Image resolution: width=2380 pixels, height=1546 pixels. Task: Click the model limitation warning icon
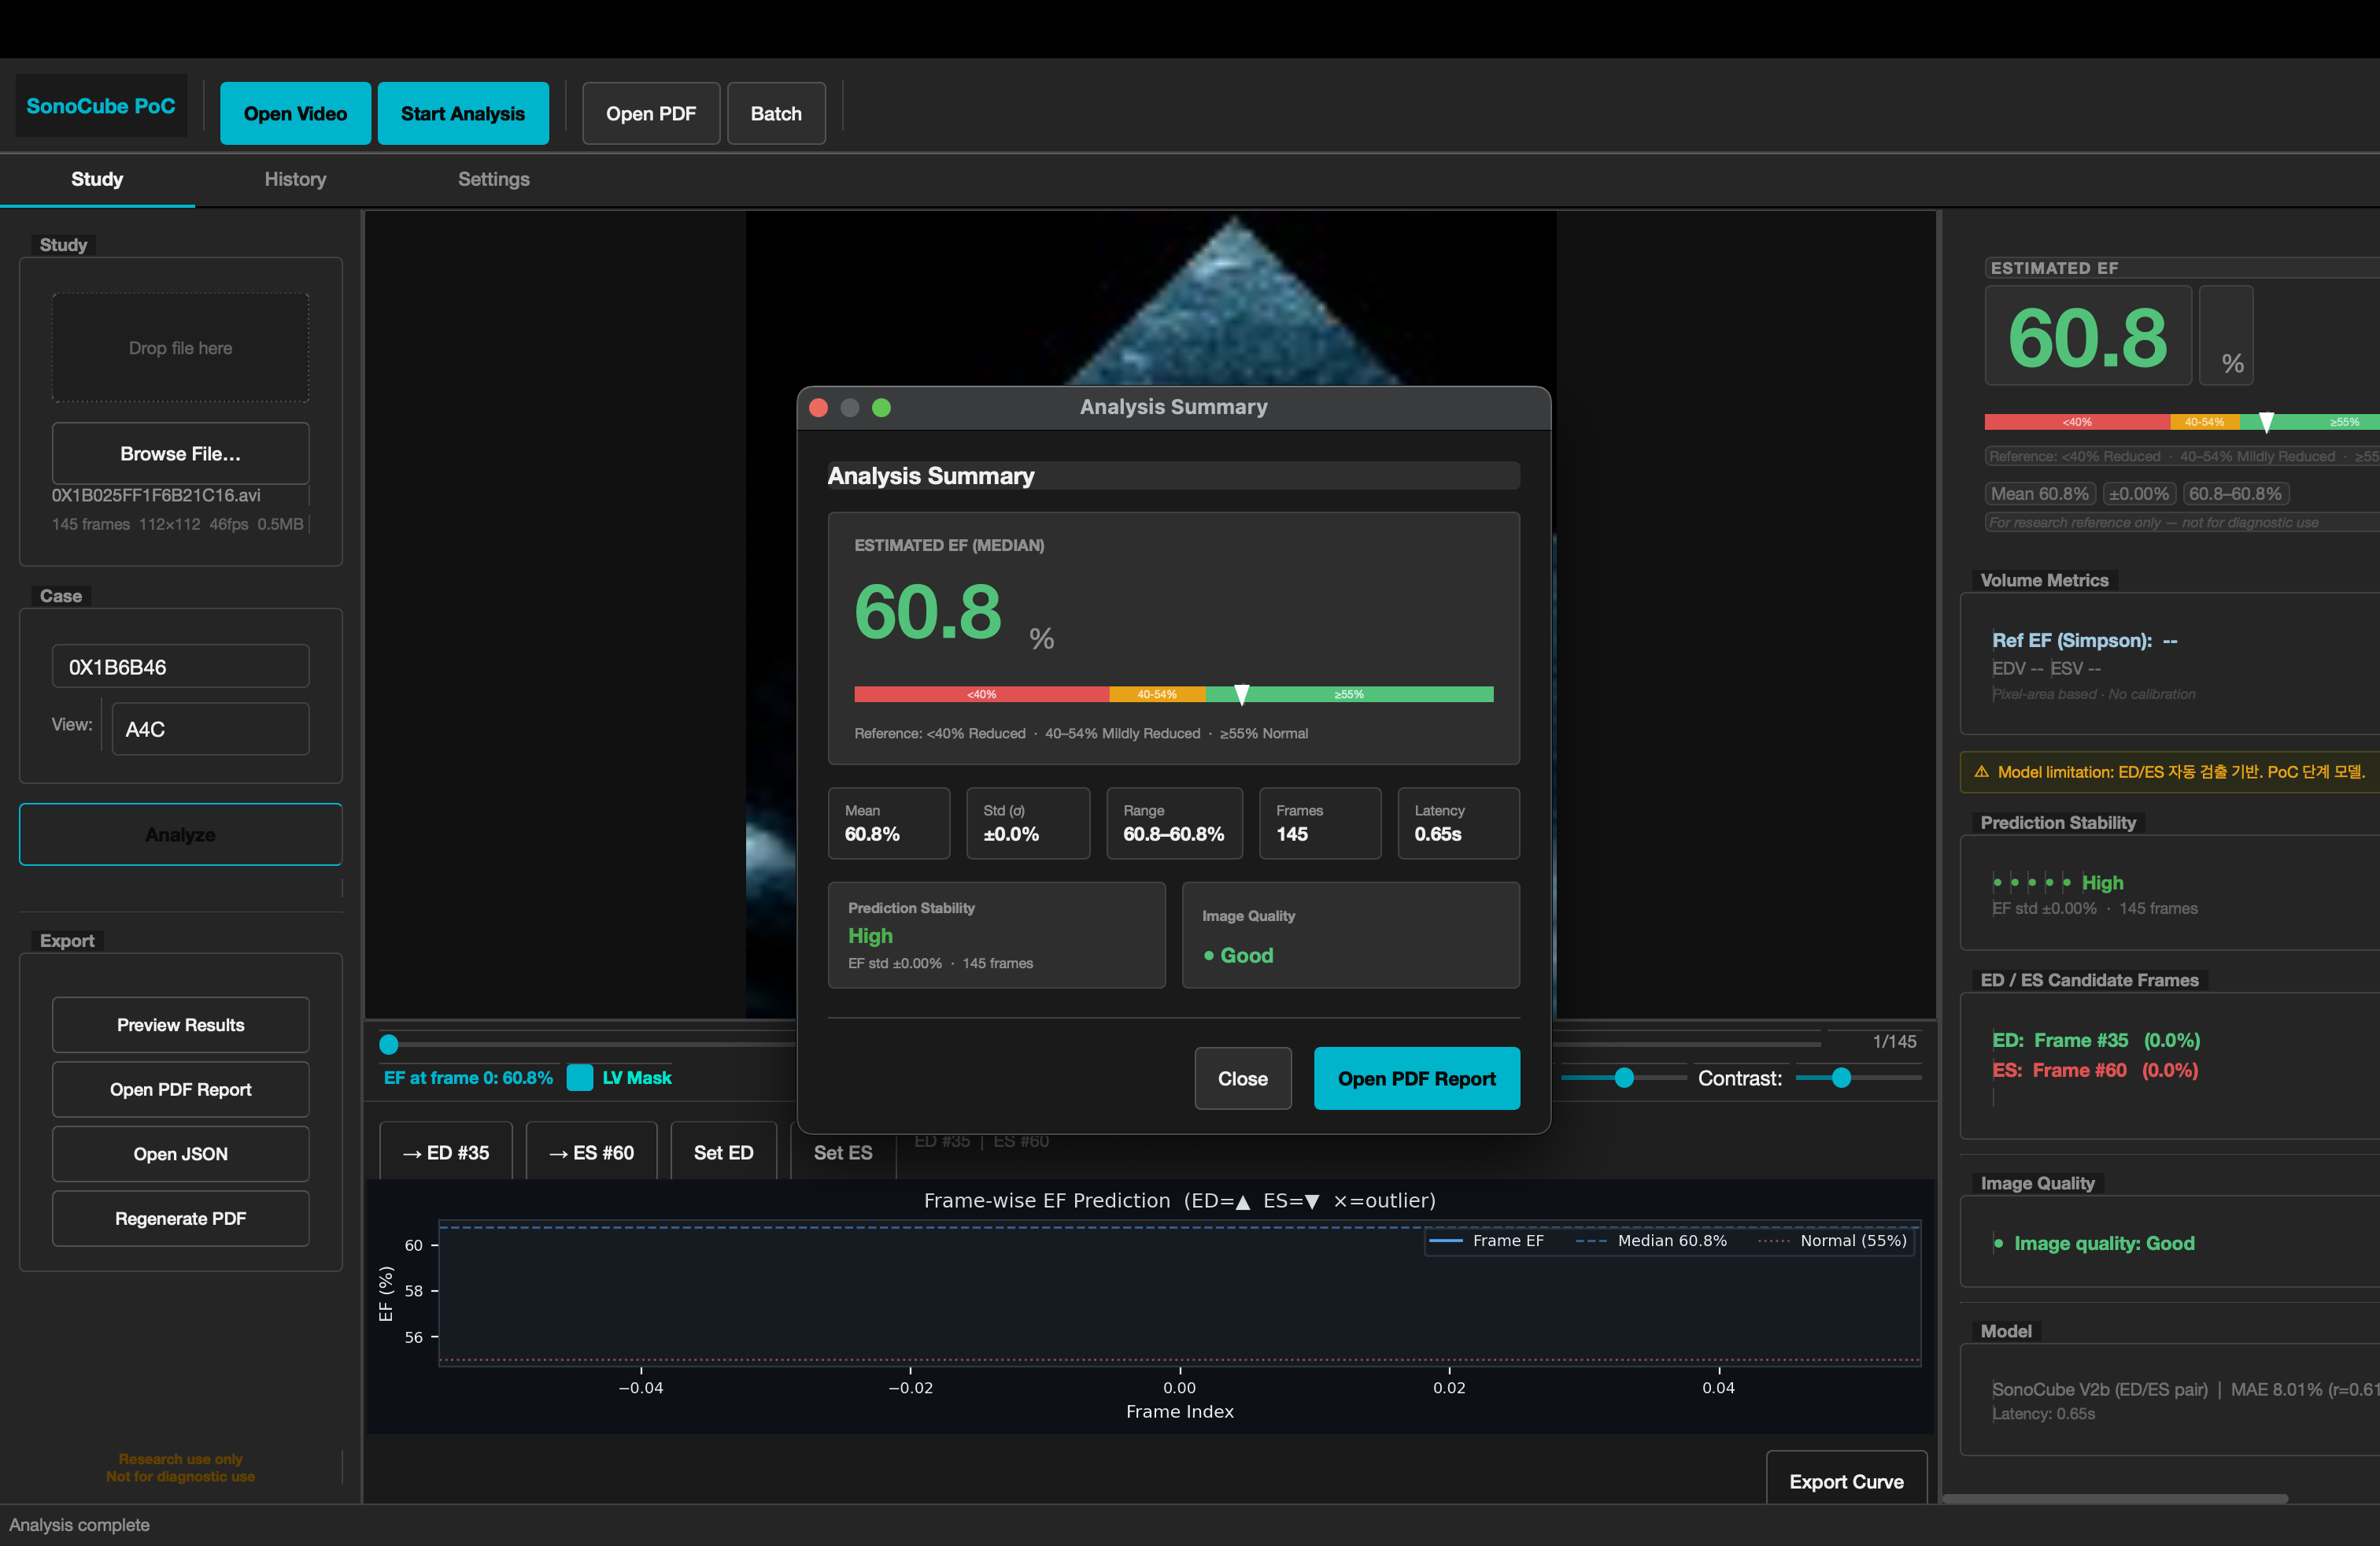1981,772
